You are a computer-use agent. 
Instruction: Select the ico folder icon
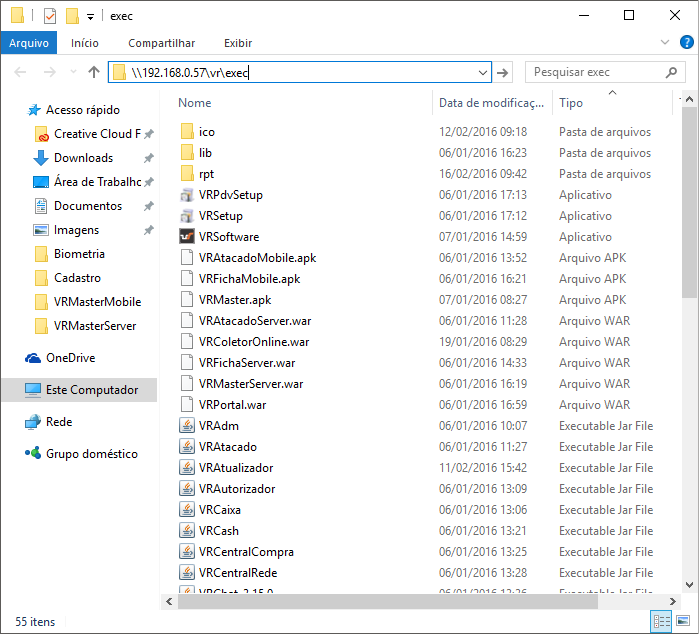click(x=186, y=132)
